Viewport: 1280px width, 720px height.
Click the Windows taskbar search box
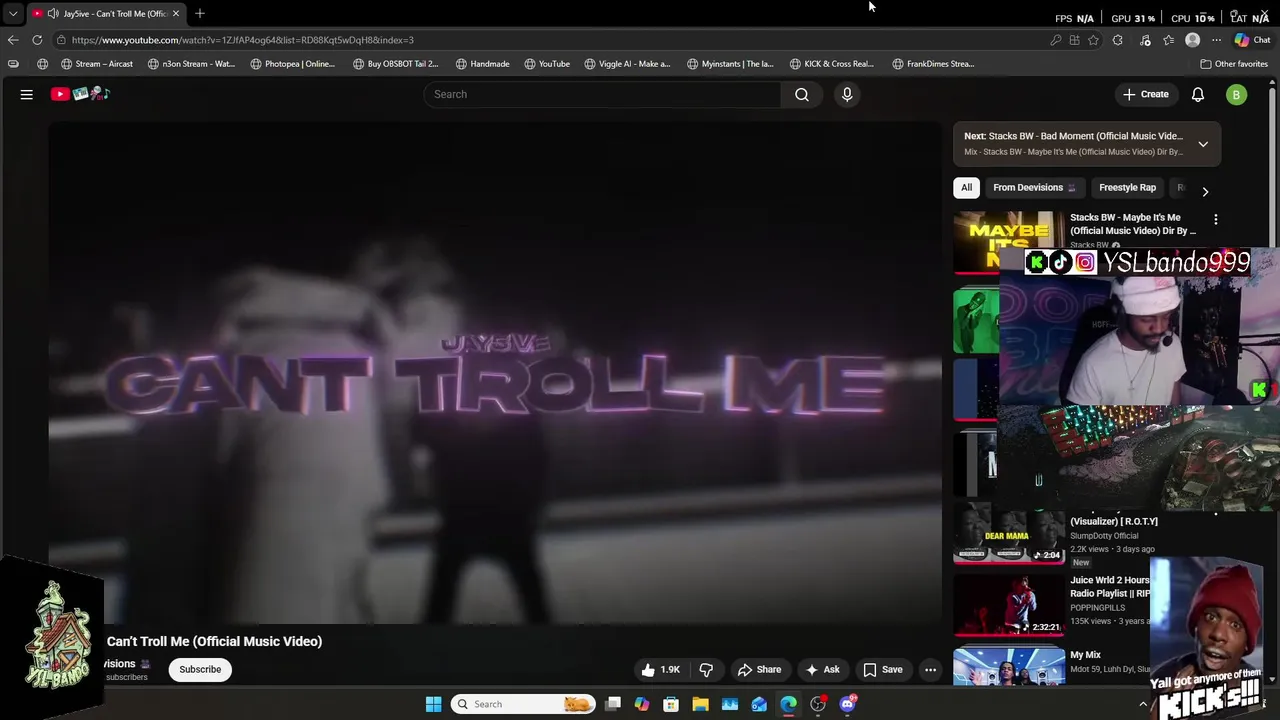522,704
